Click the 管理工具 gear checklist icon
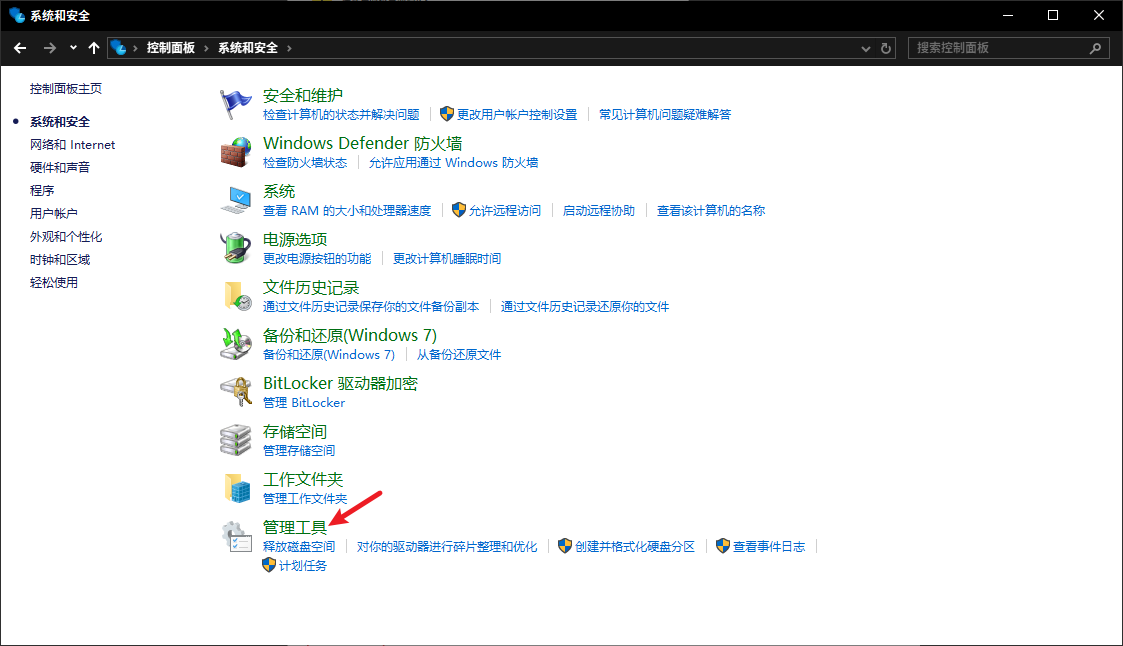Screen dimensions: 1123x646 coord(235,536)
